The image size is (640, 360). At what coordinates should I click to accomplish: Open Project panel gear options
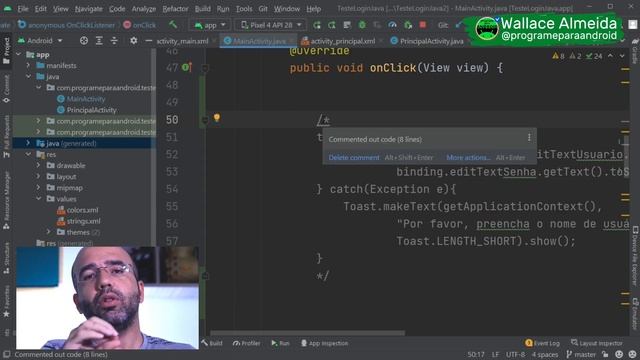133,41
